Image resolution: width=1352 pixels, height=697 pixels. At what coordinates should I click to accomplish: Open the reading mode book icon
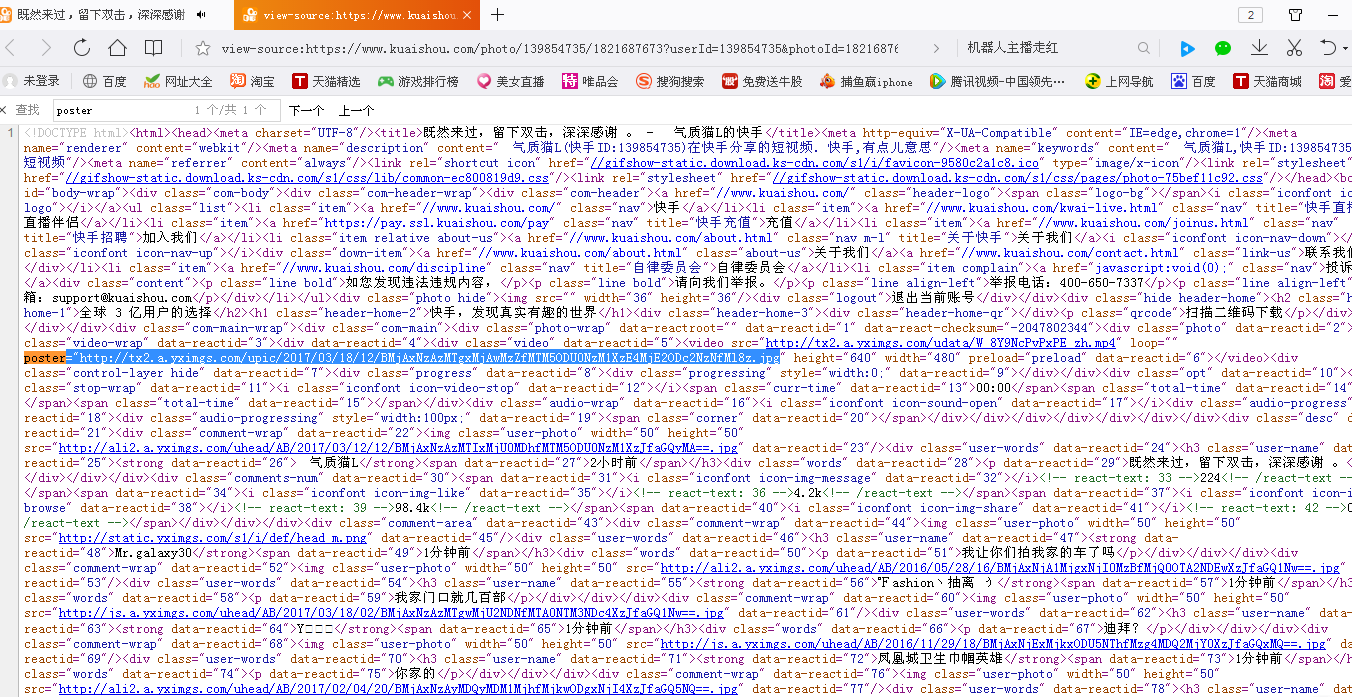[x=153, y=48]
